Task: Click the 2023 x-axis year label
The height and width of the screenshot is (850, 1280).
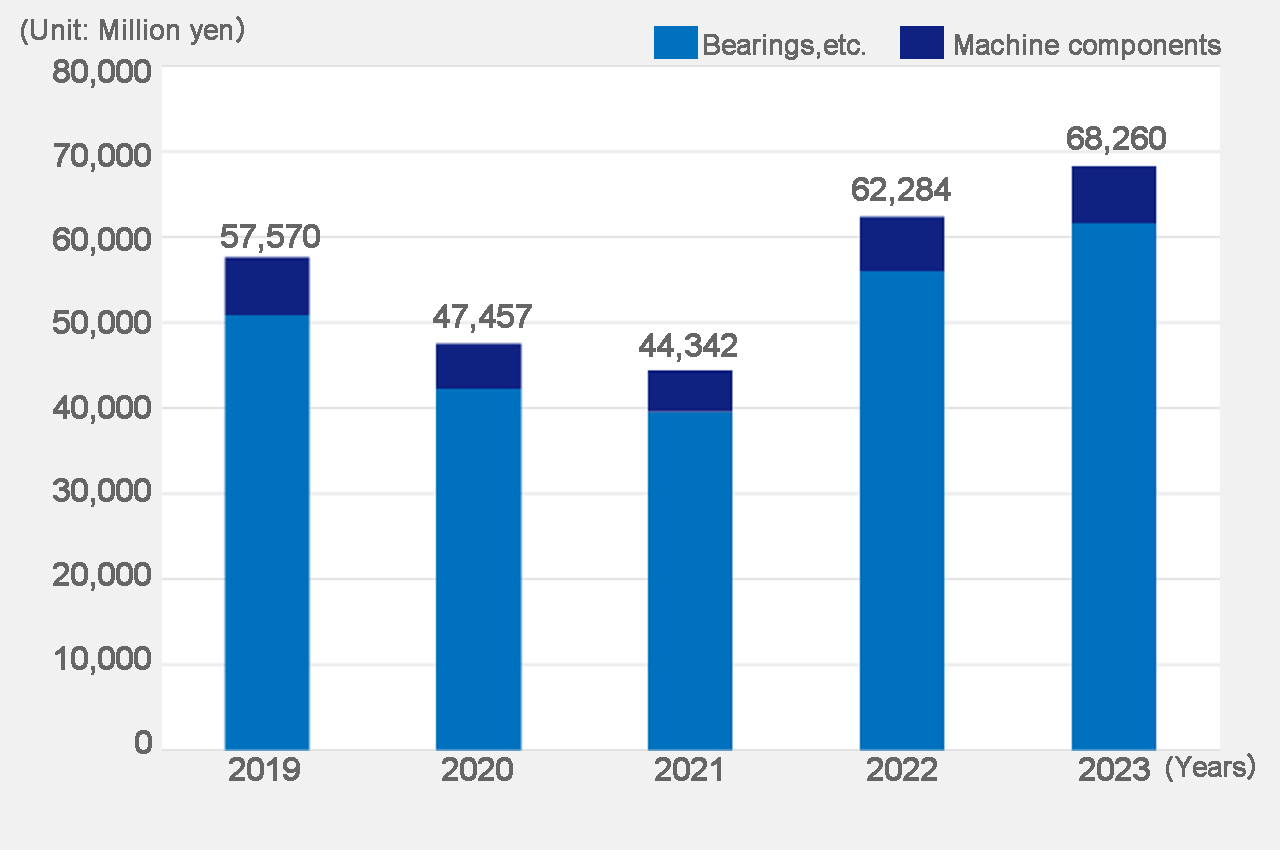Action: point(1114,769)
